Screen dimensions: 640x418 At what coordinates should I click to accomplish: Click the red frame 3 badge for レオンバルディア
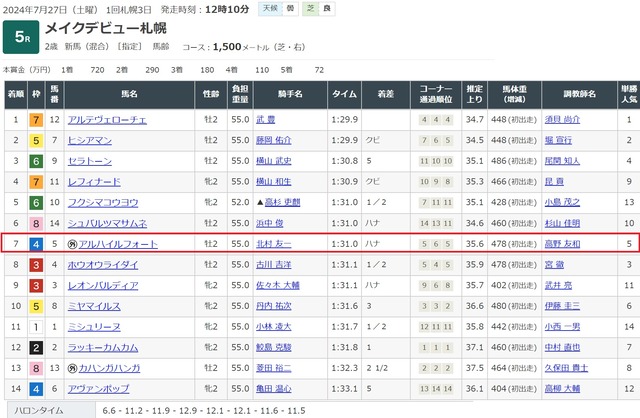point(36,285)
